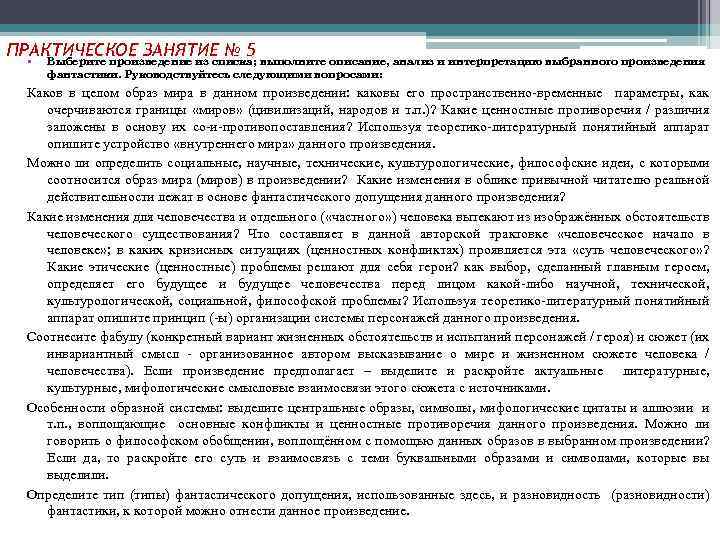Click line 'действительности лежат в основе фантастического'
This screenshot has width=720, height=540.
coord(306,197)
